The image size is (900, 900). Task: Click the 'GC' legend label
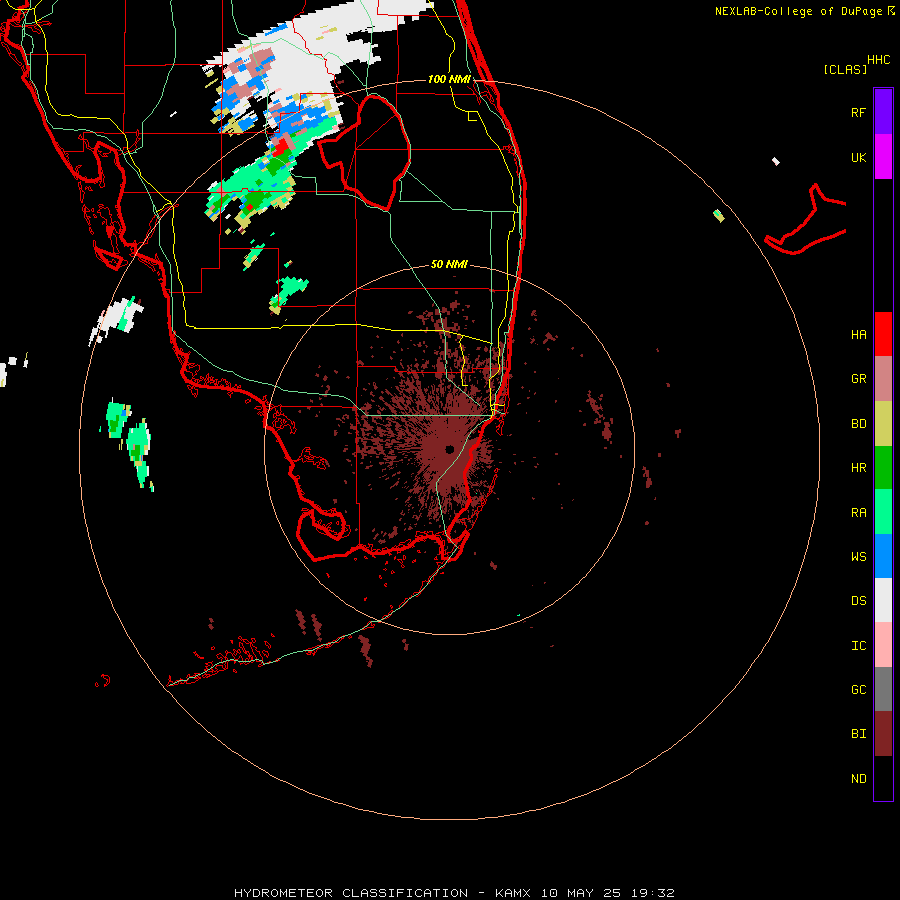tap(858, 690)
